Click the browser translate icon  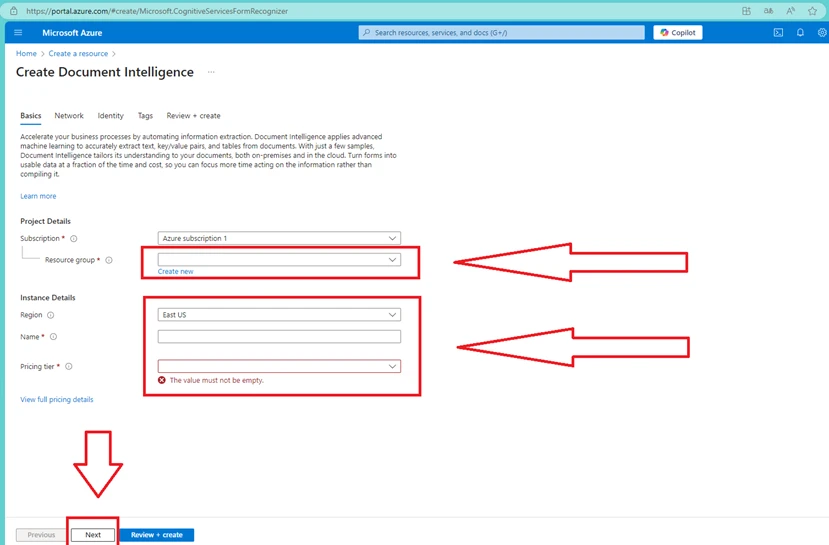point(768,11)
